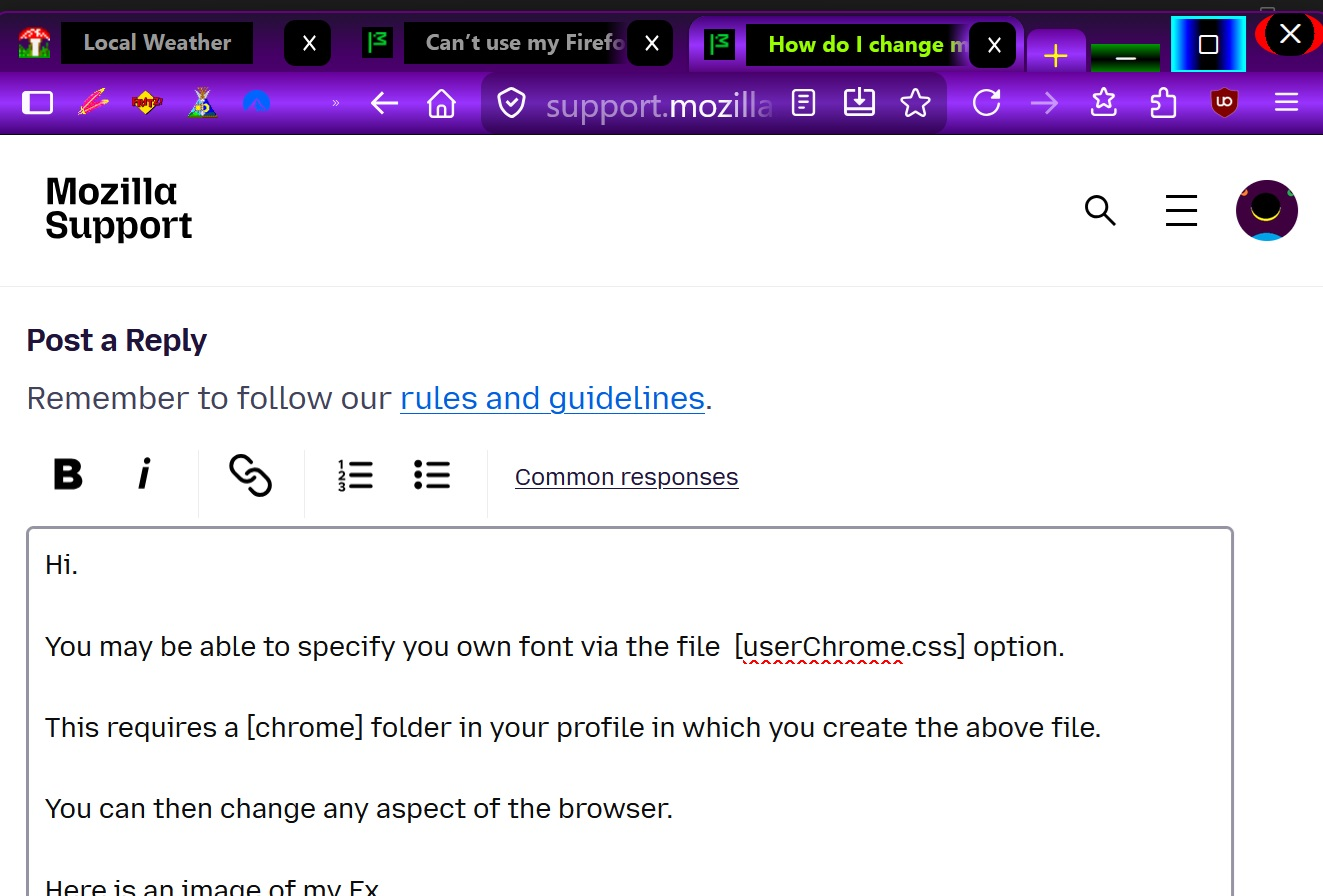Insert a numbered list
This screenshot has width=1323, height=896.
(355, 475)
